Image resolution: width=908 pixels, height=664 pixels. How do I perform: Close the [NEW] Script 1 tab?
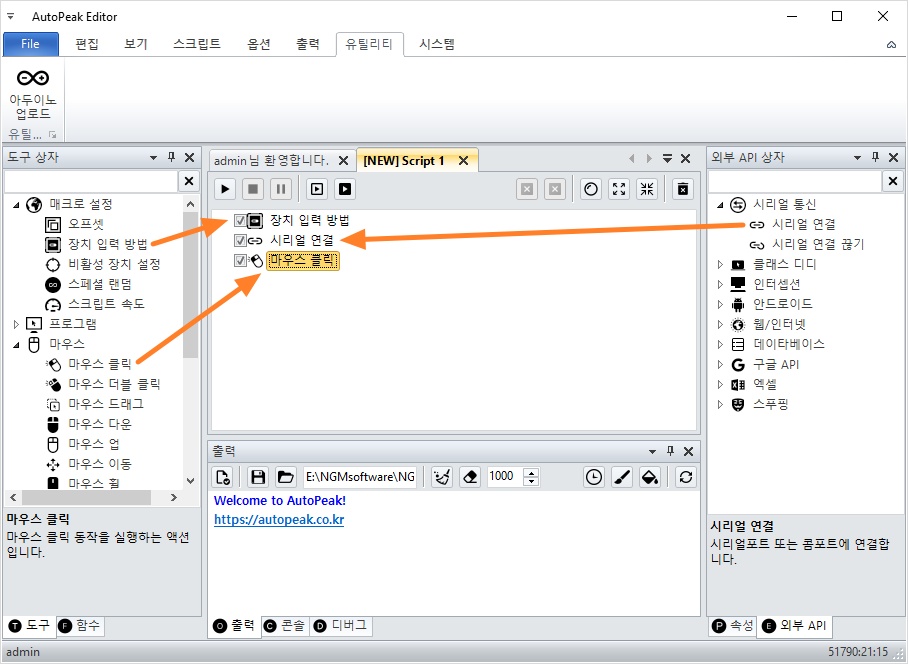[463, 160]
